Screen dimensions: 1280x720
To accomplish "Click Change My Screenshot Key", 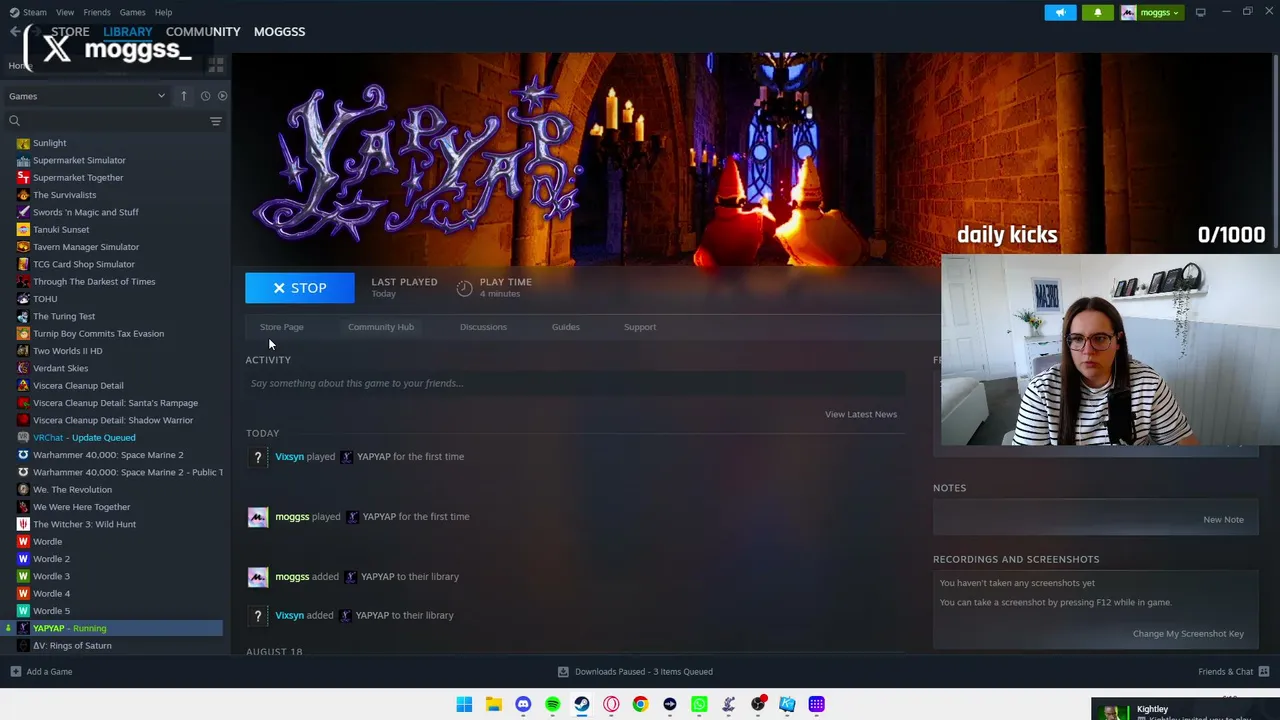I will pos(1188,634).
